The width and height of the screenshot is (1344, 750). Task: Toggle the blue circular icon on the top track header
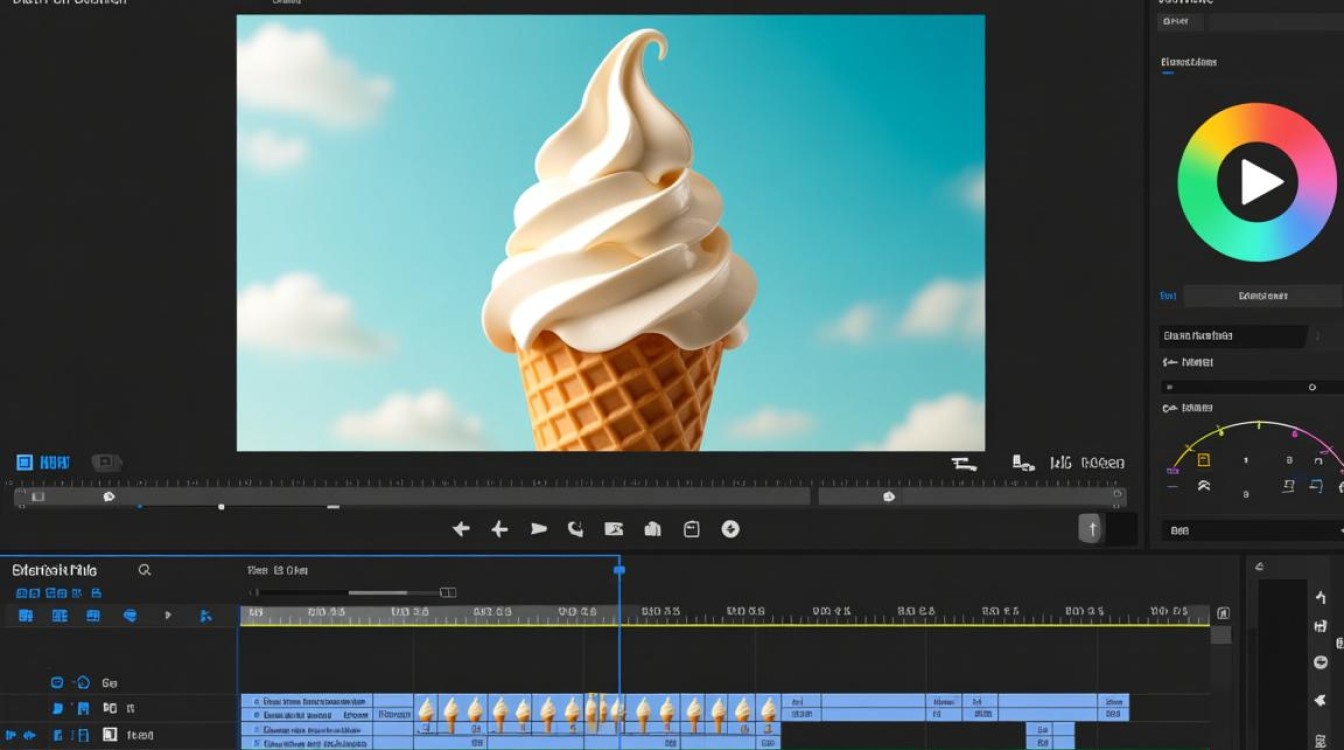83,683
